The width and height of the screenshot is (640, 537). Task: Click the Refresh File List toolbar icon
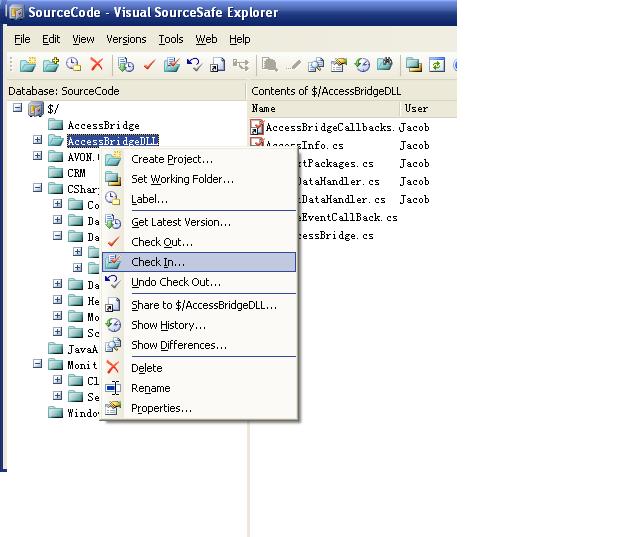click(436, 64)
